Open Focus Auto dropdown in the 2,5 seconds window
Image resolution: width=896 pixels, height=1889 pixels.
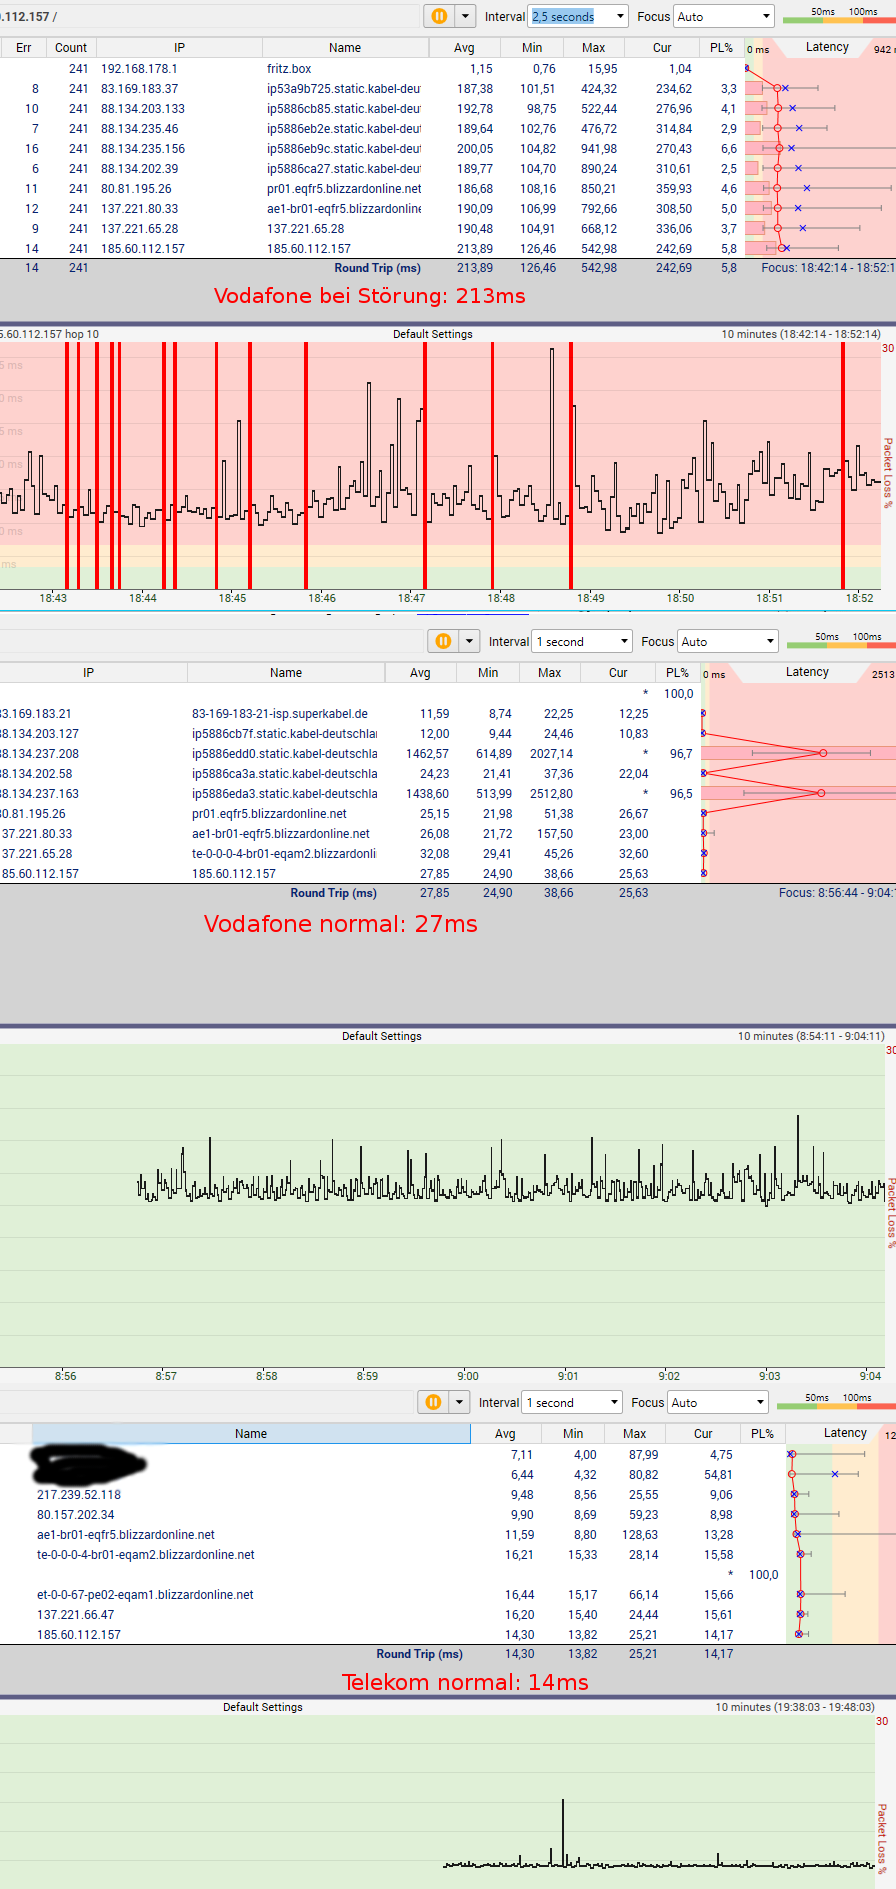click(724, 16)
